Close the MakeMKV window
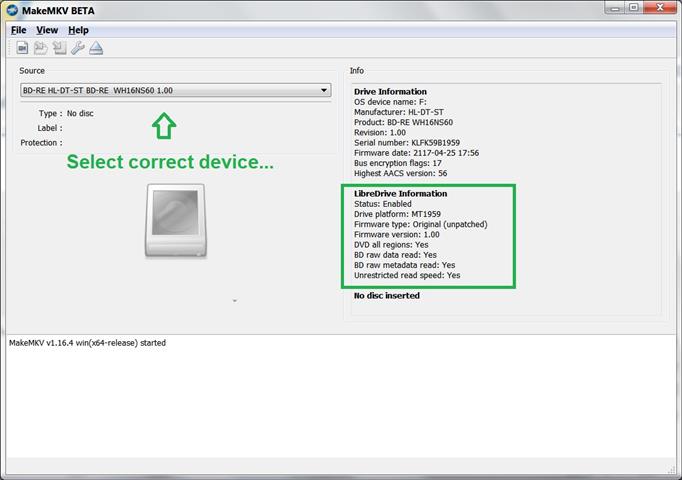Image resolution: width=682 pixels, height=480 pixels. click(659, 7)
